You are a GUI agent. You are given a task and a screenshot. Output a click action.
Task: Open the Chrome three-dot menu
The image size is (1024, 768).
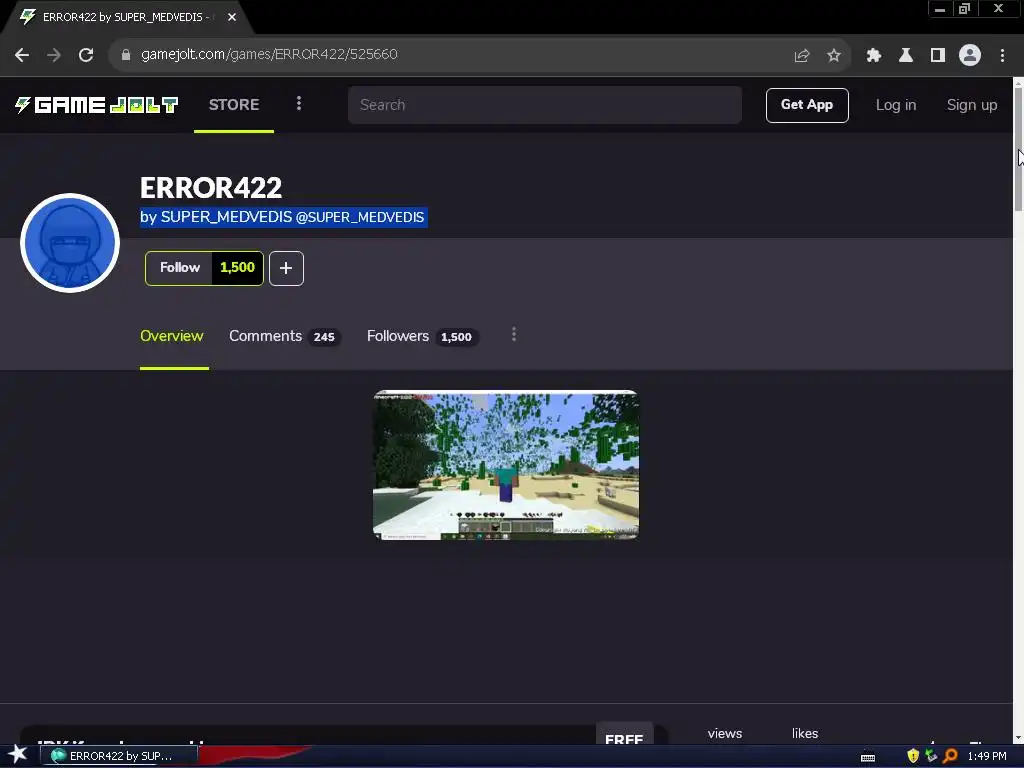tap(1002, 56)
